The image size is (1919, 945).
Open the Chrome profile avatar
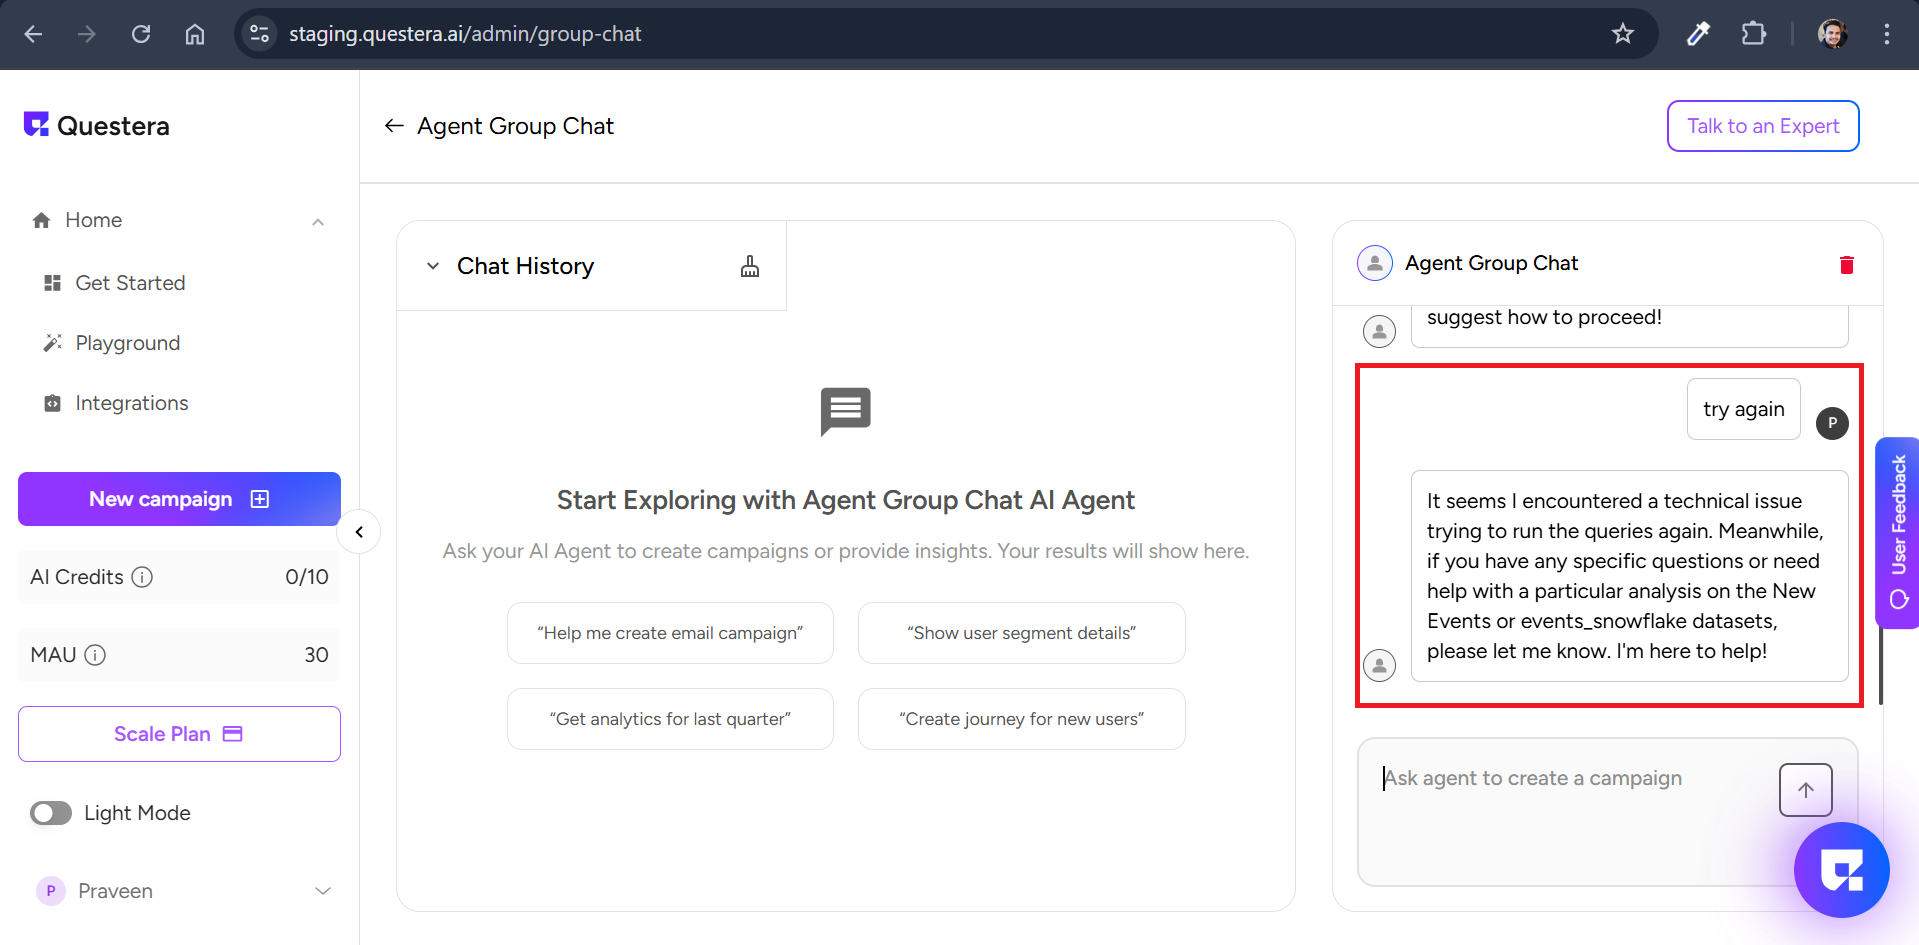[1832, 34]
